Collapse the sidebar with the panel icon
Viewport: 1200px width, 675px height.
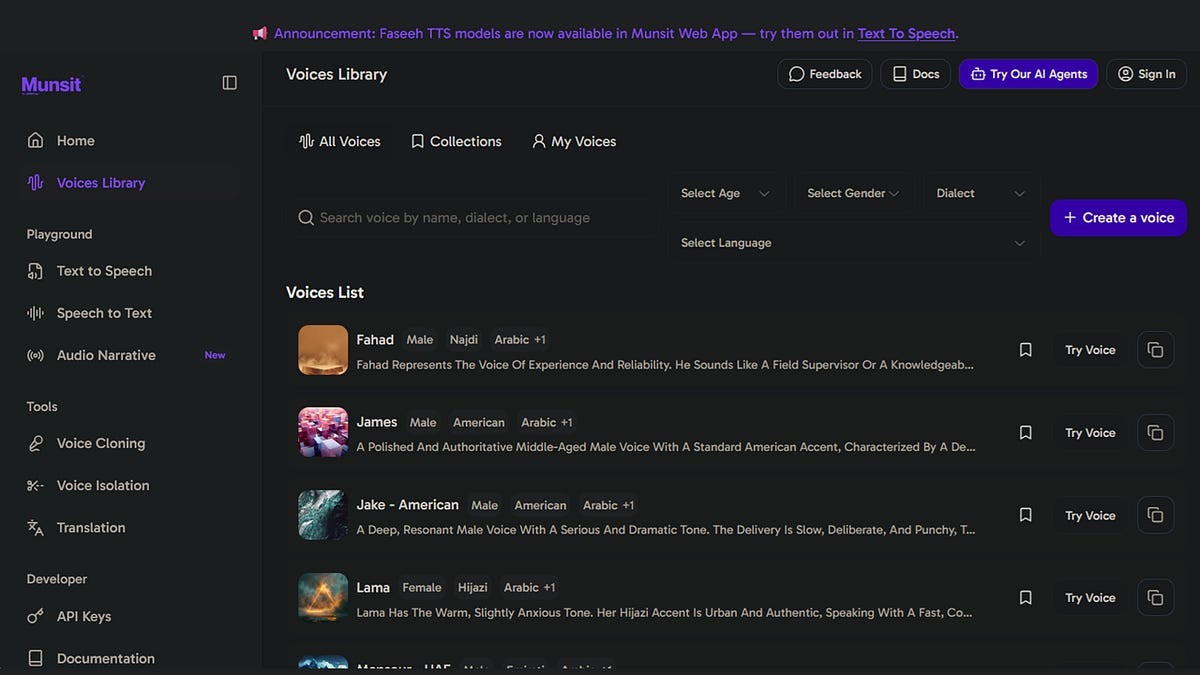point(229,83)
